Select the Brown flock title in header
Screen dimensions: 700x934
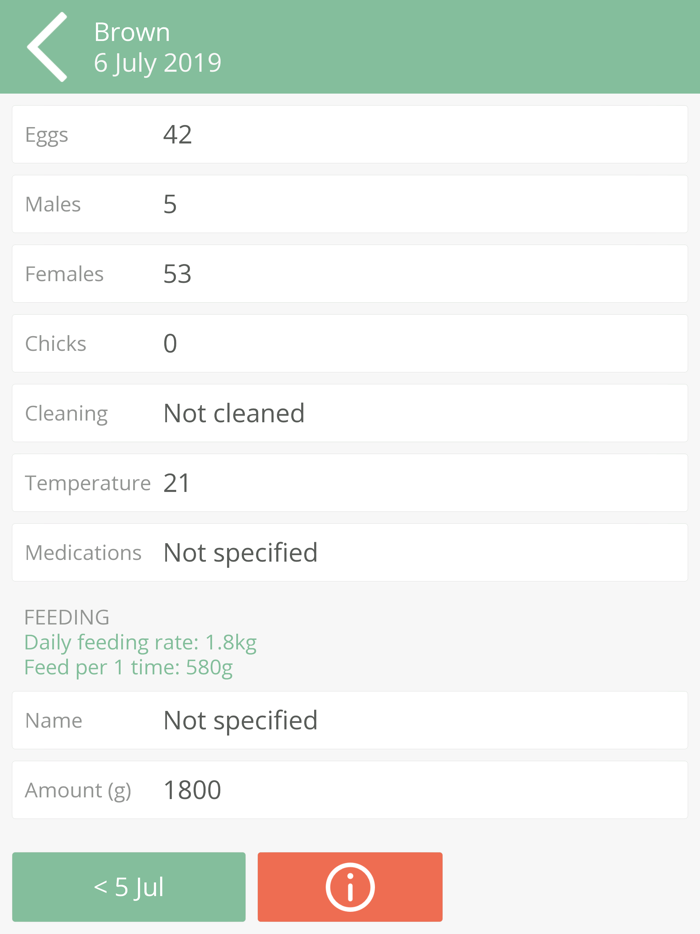pos(131,32)
